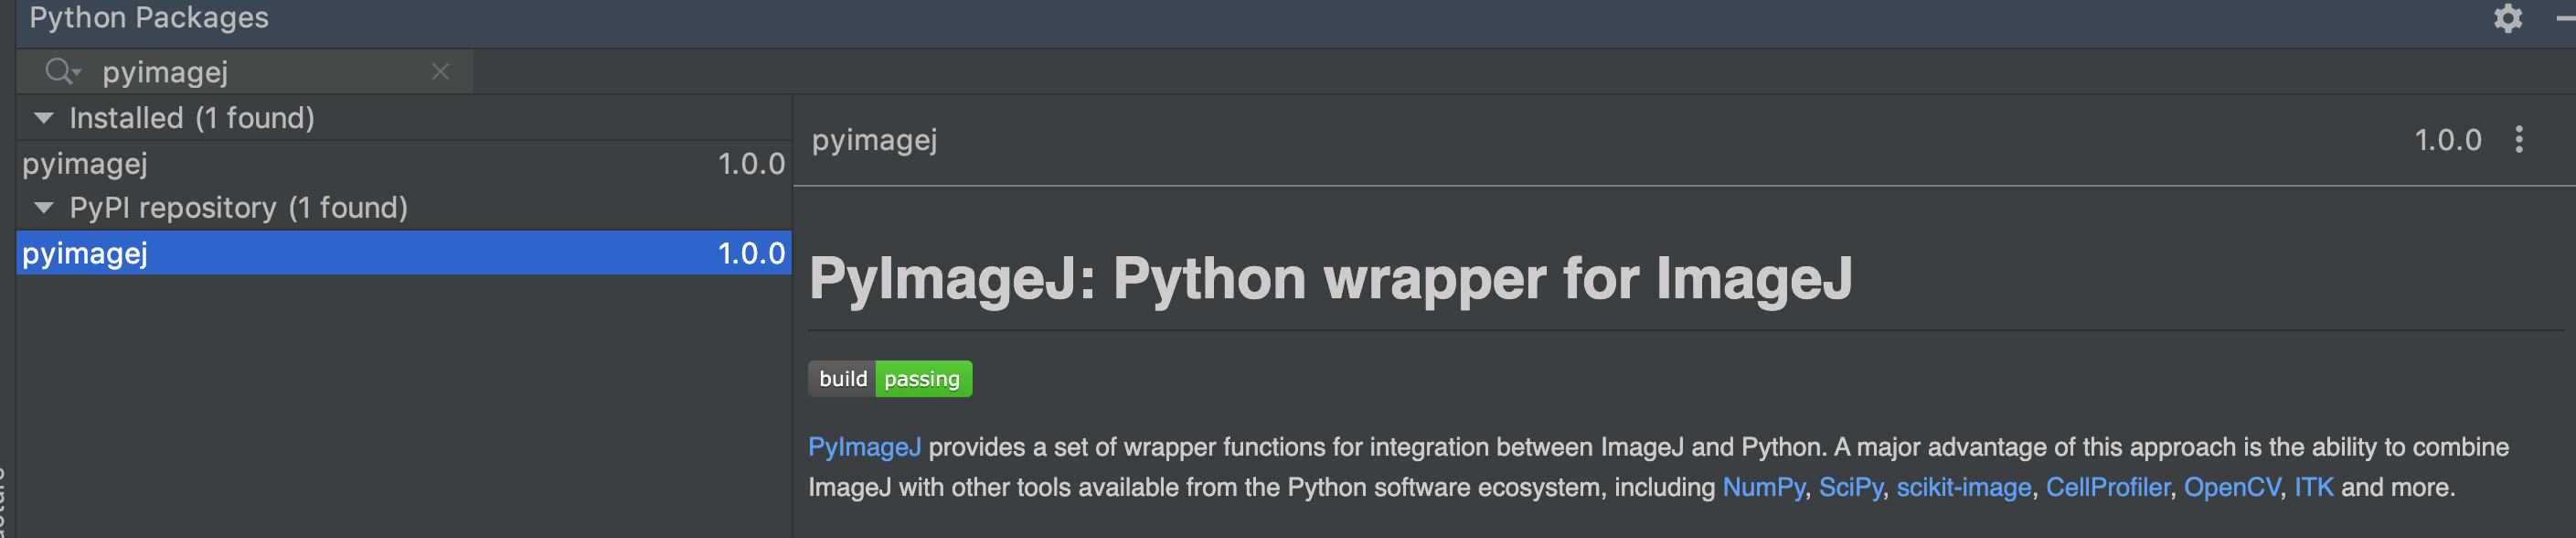
Task: Click the build passing badge
Action: pos(889,379)
